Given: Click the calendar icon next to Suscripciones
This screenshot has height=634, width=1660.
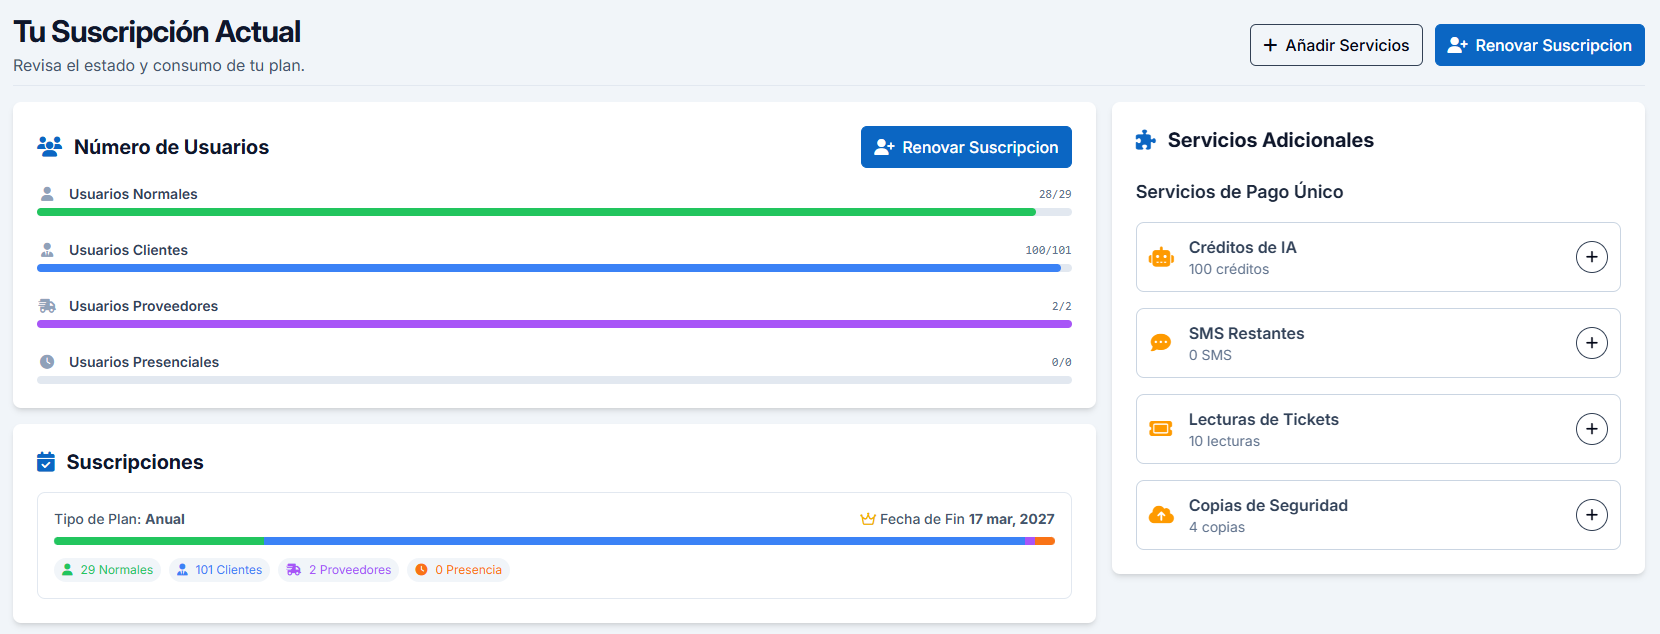Looking at the screenshot, I should 46,462.
